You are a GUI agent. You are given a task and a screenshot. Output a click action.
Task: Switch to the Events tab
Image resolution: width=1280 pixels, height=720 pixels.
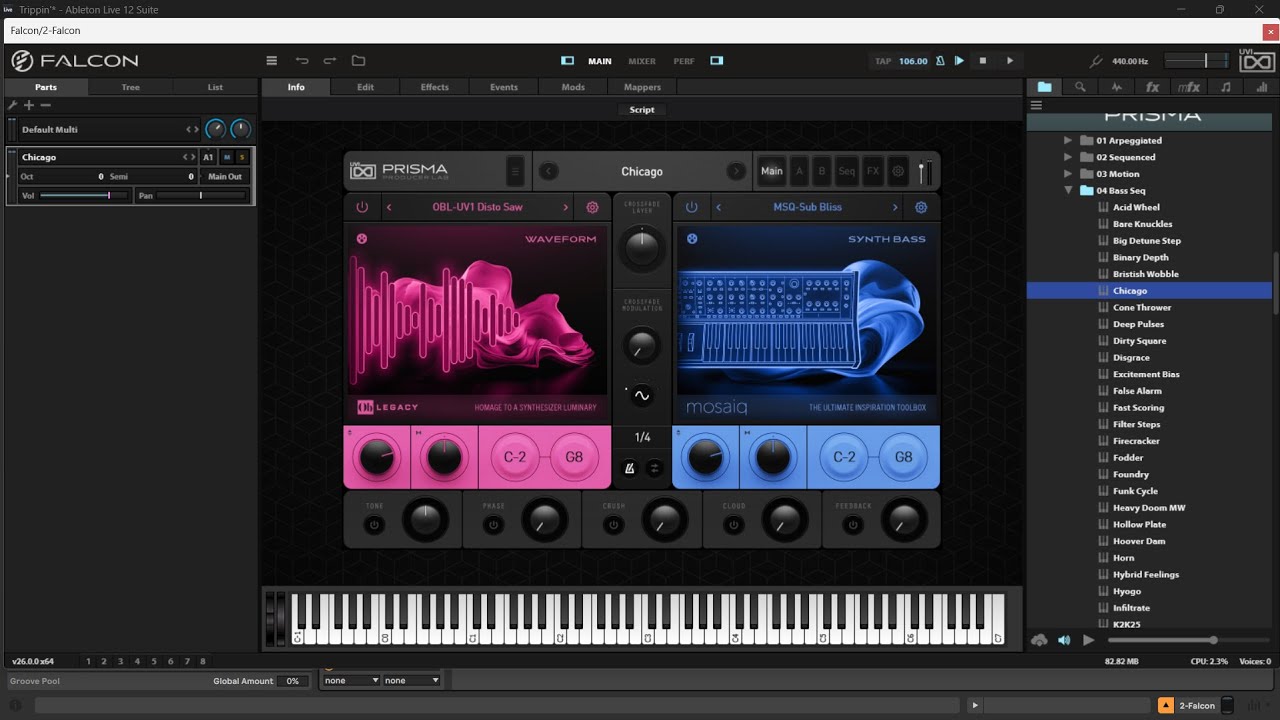click(x=504, y=87)
